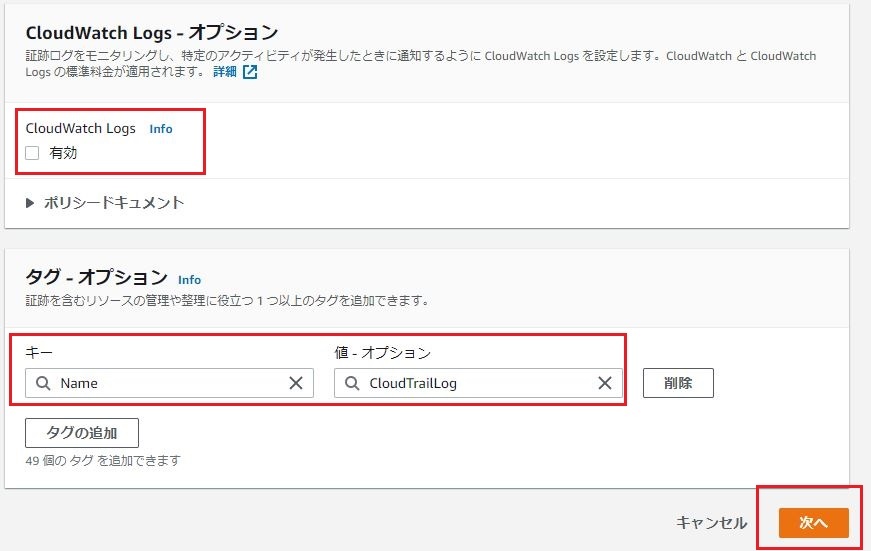
Task: Click the Name tag key input field
Action: tap(169, 383)
